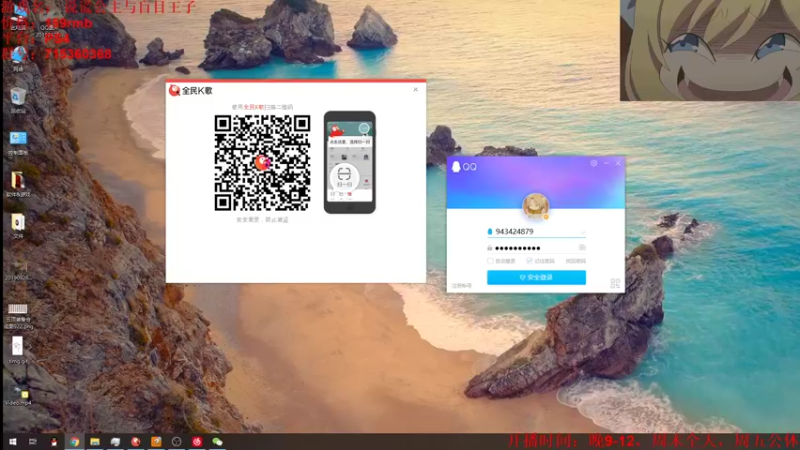Viewport: 800px width, 450px height.
Task: Click the gray printer-like taskbar icon
Action: pyautogui.click(x=115, y=442)
